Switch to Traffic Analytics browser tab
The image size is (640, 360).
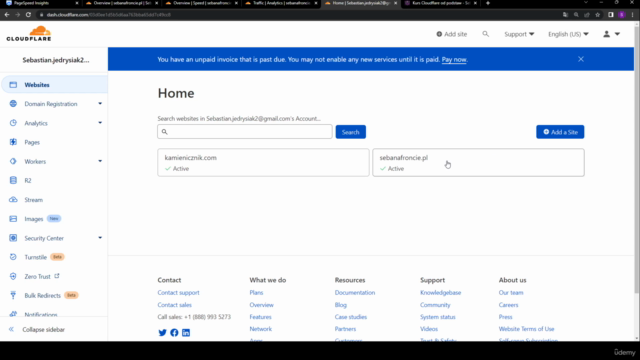point(281,3)
